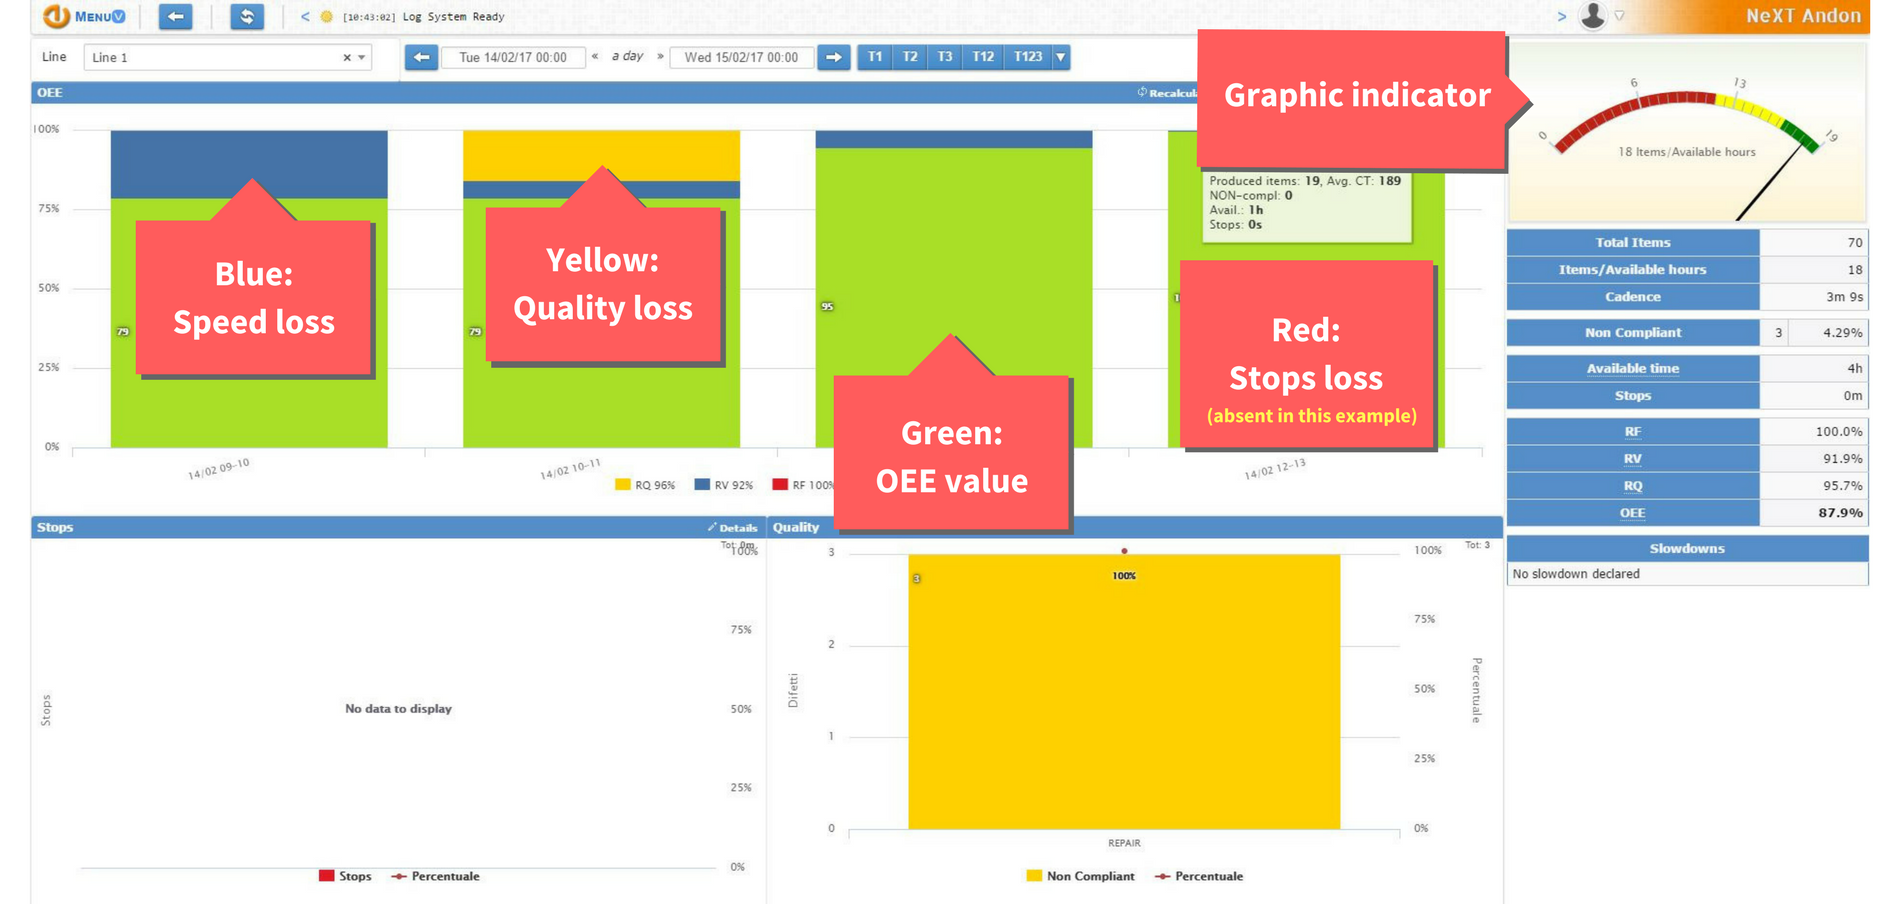Click the Recalculate icon on OEE bar
This screenshot has width=1901, height=904.
pyautogui.click(x=1141, y=92)
